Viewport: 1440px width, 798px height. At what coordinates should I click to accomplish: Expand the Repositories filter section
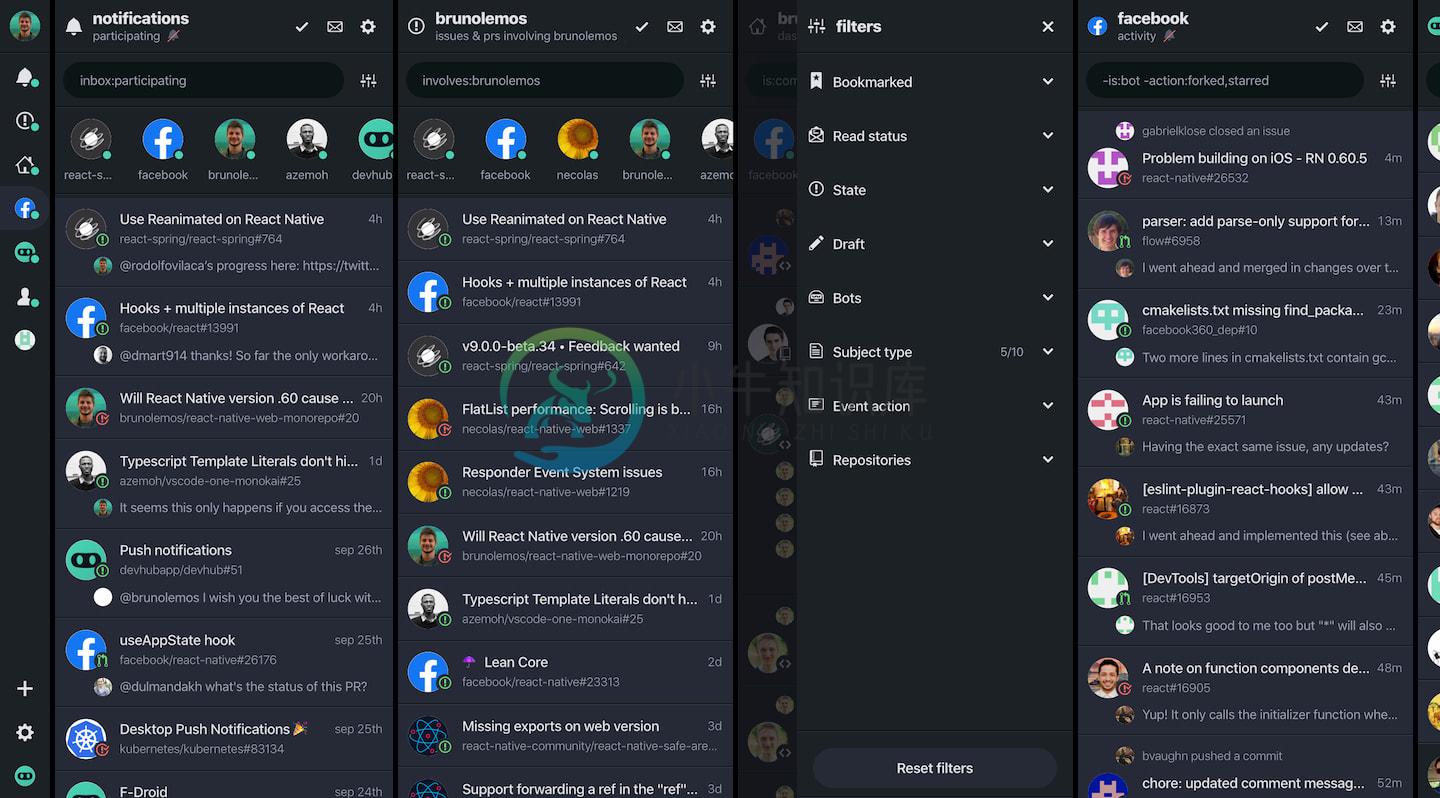click(x=934, y=460)
